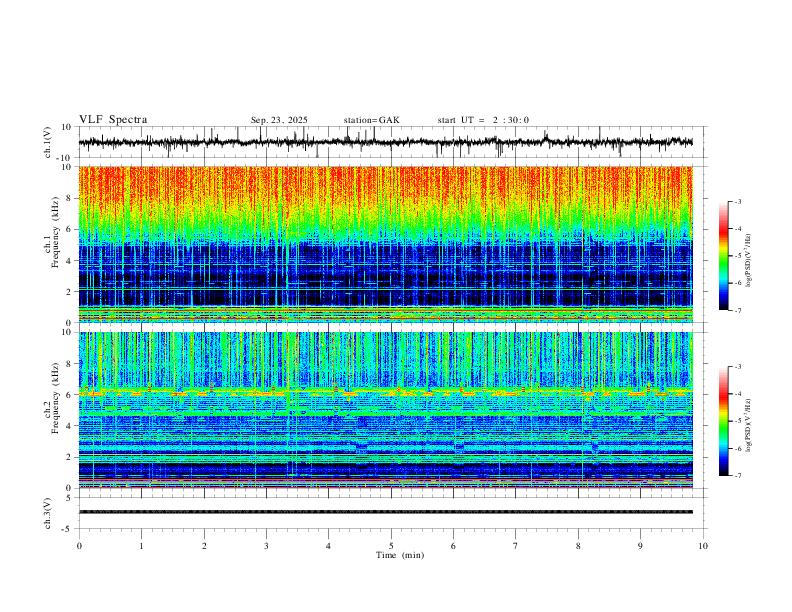
Task: Click the ch.3 voltage trace panel
Action: pyautogui.click(x=392, y=513)
